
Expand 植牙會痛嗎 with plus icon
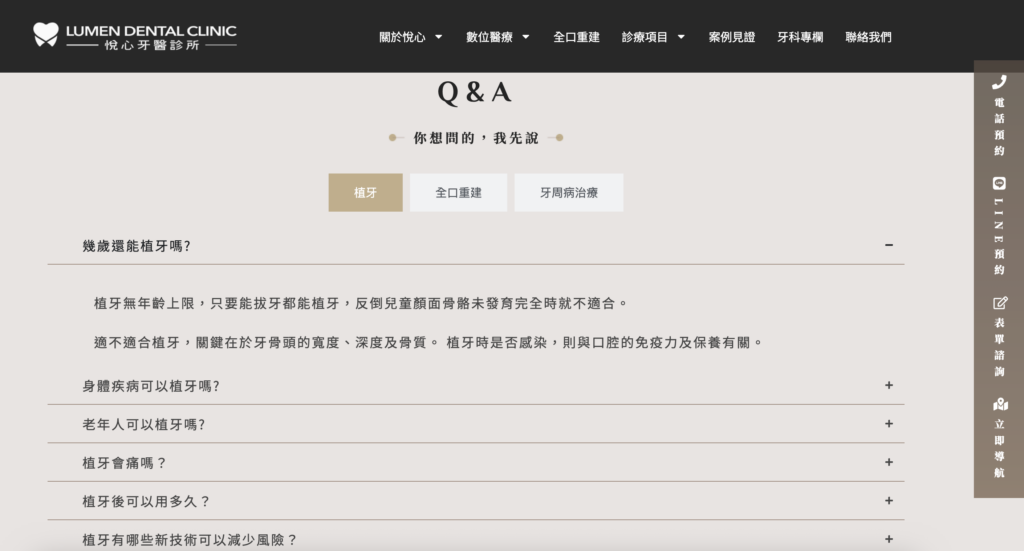click(889, 462)
